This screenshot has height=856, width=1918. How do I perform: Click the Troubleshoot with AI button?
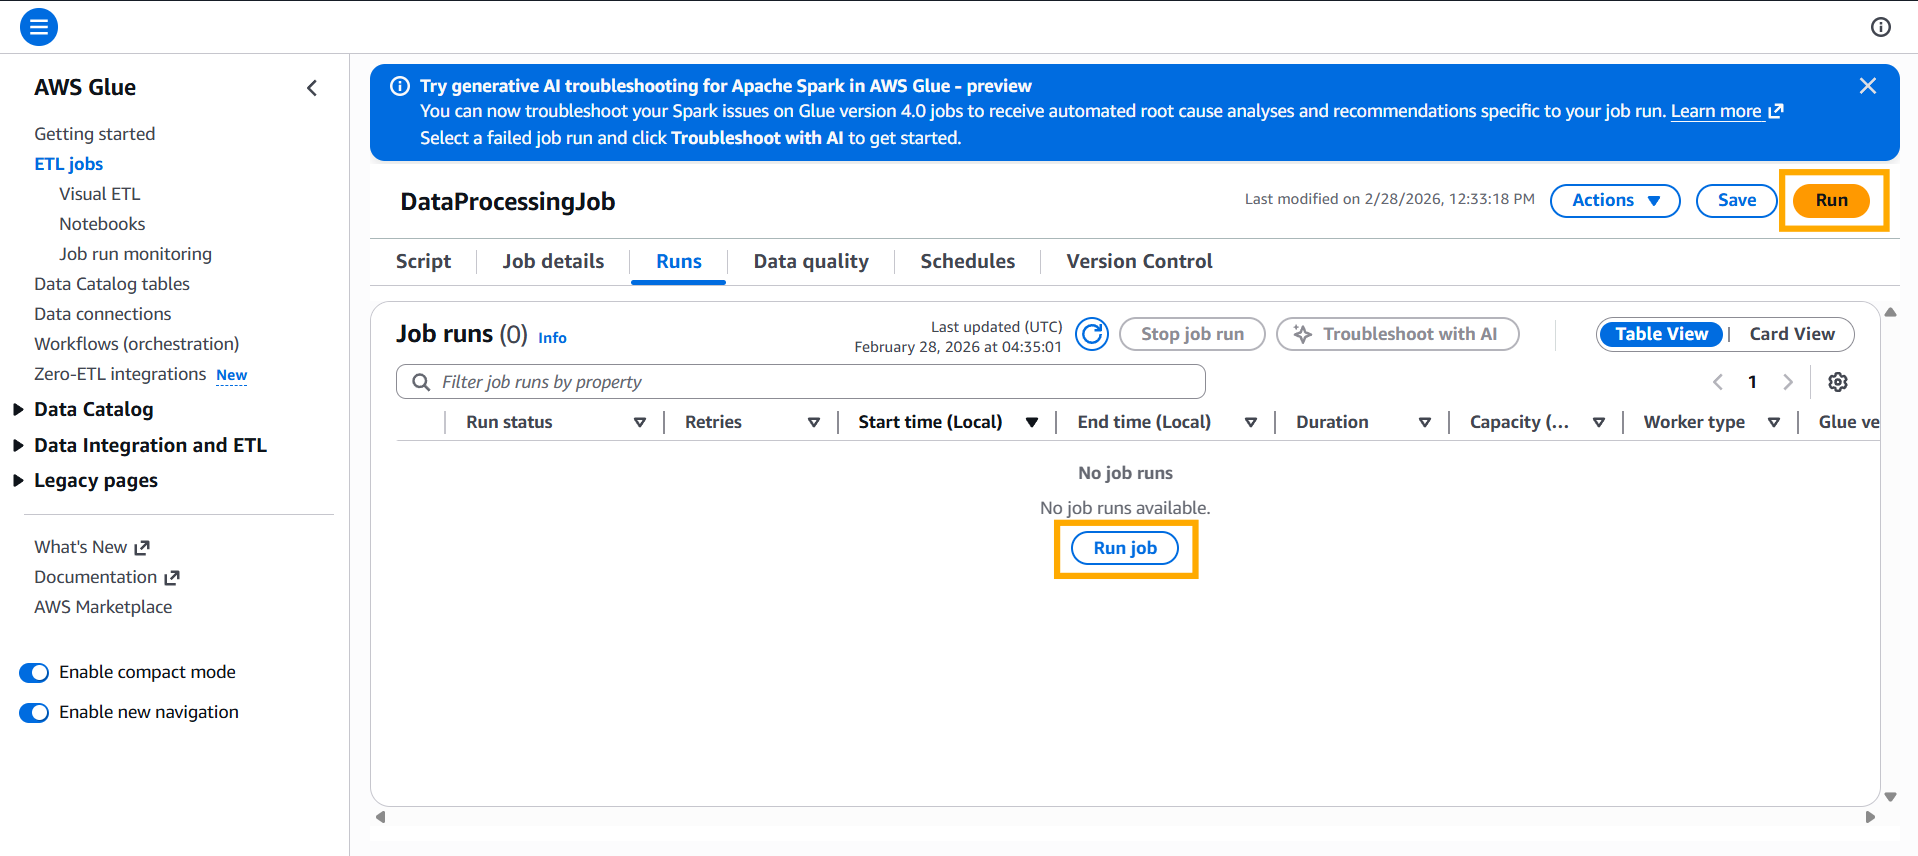click(x=1397, y=334)
